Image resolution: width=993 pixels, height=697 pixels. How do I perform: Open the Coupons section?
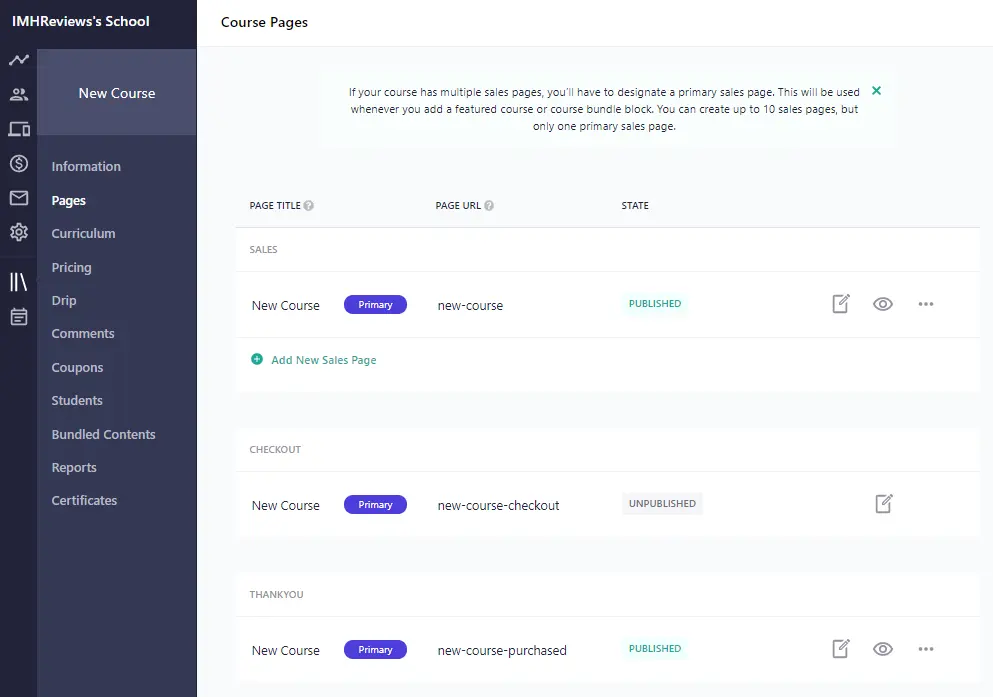[x=78, y=367]
